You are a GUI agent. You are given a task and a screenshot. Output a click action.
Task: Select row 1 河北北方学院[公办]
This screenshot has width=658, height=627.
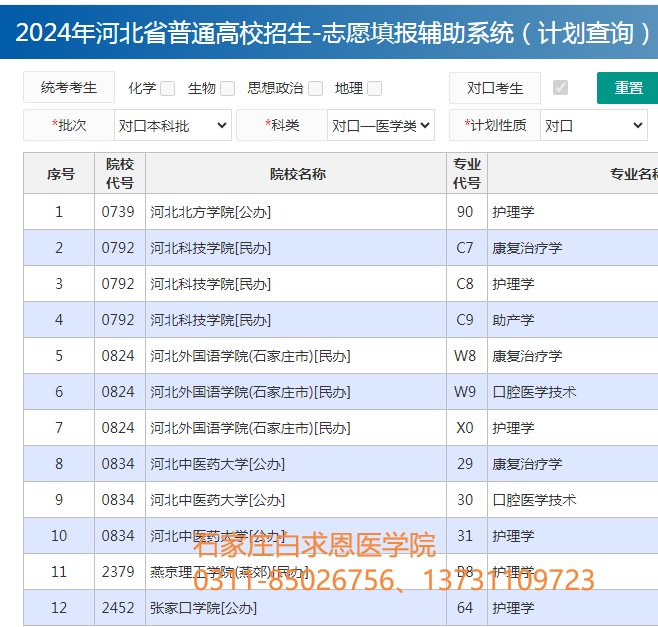coord(210,212)
